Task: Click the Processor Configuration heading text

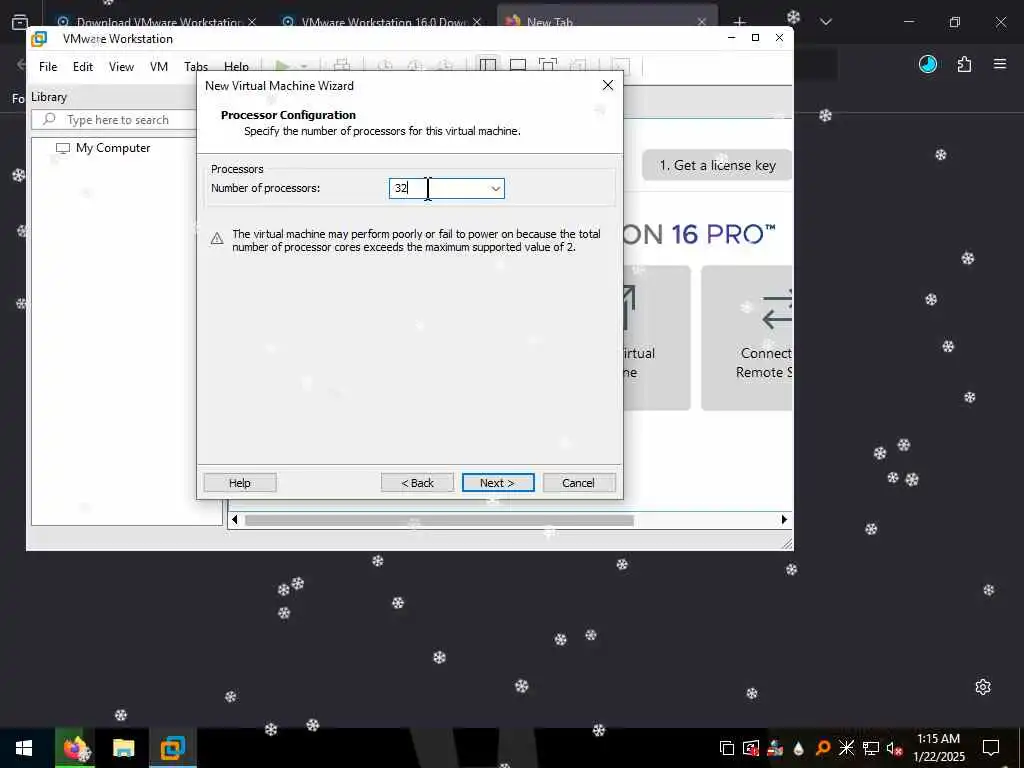Action: [288, 115]
